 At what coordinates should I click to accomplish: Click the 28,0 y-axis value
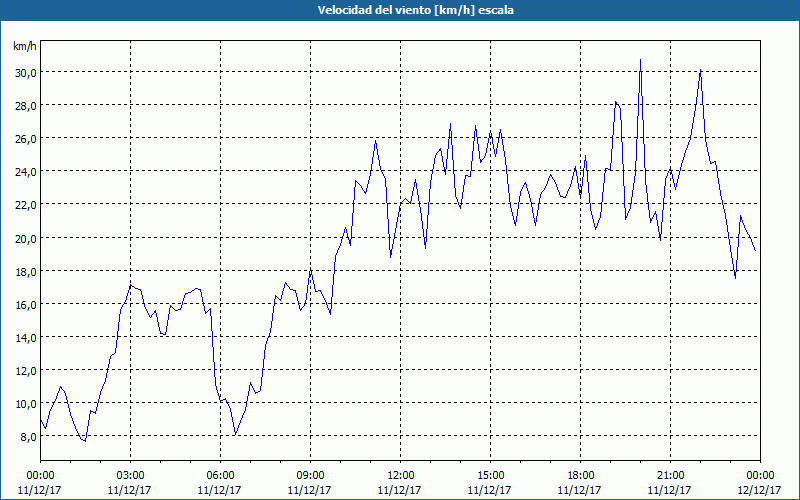coord(26,106)
